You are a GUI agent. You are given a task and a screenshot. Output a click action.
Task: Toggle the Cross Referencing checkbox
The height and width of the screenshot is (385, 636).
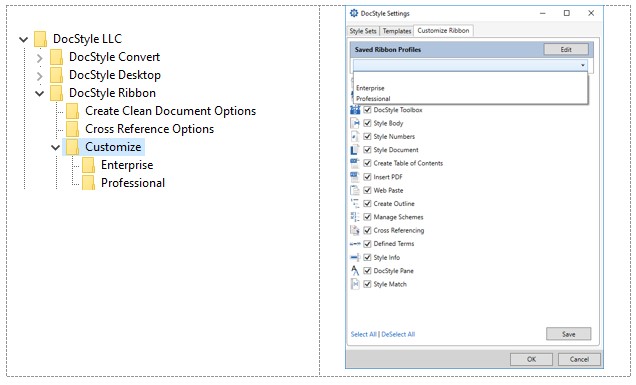367,230
